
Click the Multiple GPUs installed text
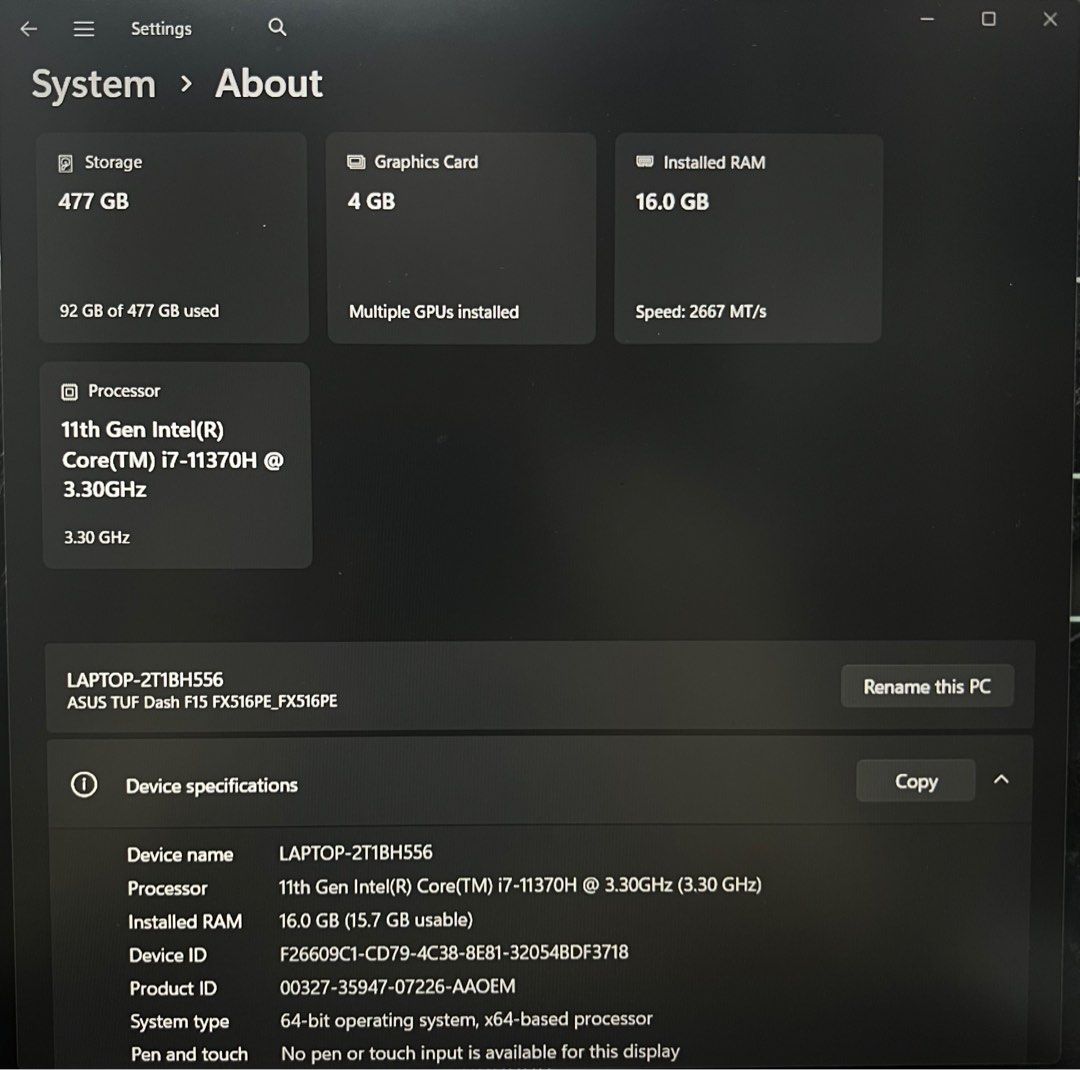pyautogui.click(x=434, y=311)
